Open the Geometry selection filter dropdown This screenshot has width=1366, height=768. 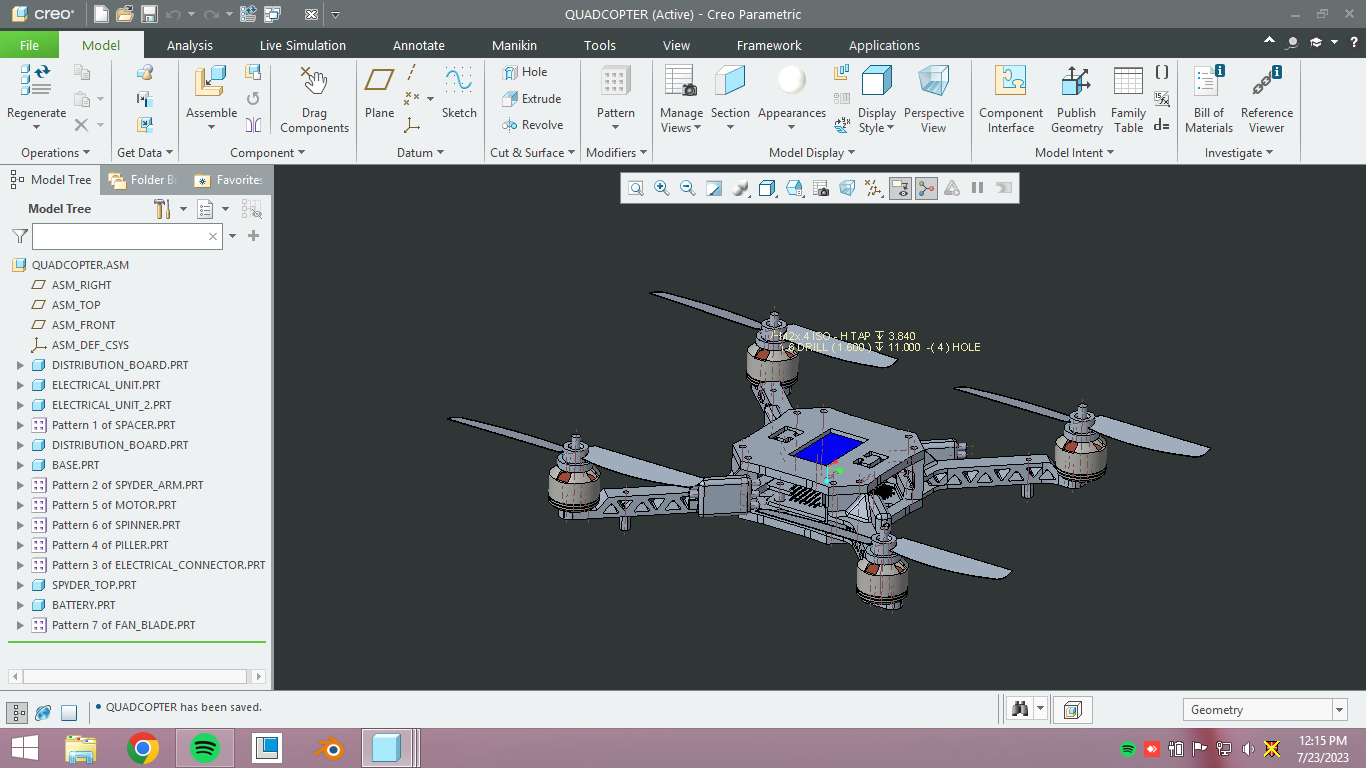1339,710
